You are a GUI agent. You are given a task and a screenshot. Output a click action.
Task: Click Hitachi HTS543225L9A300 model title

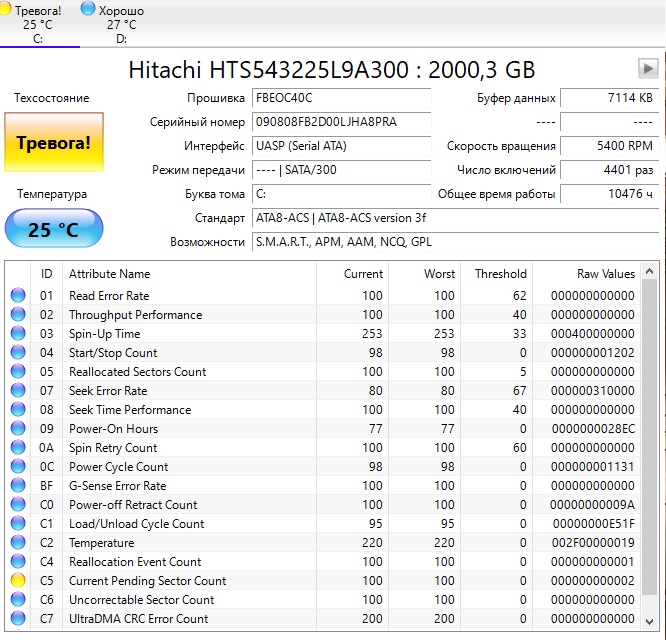[x=332, y=70]
